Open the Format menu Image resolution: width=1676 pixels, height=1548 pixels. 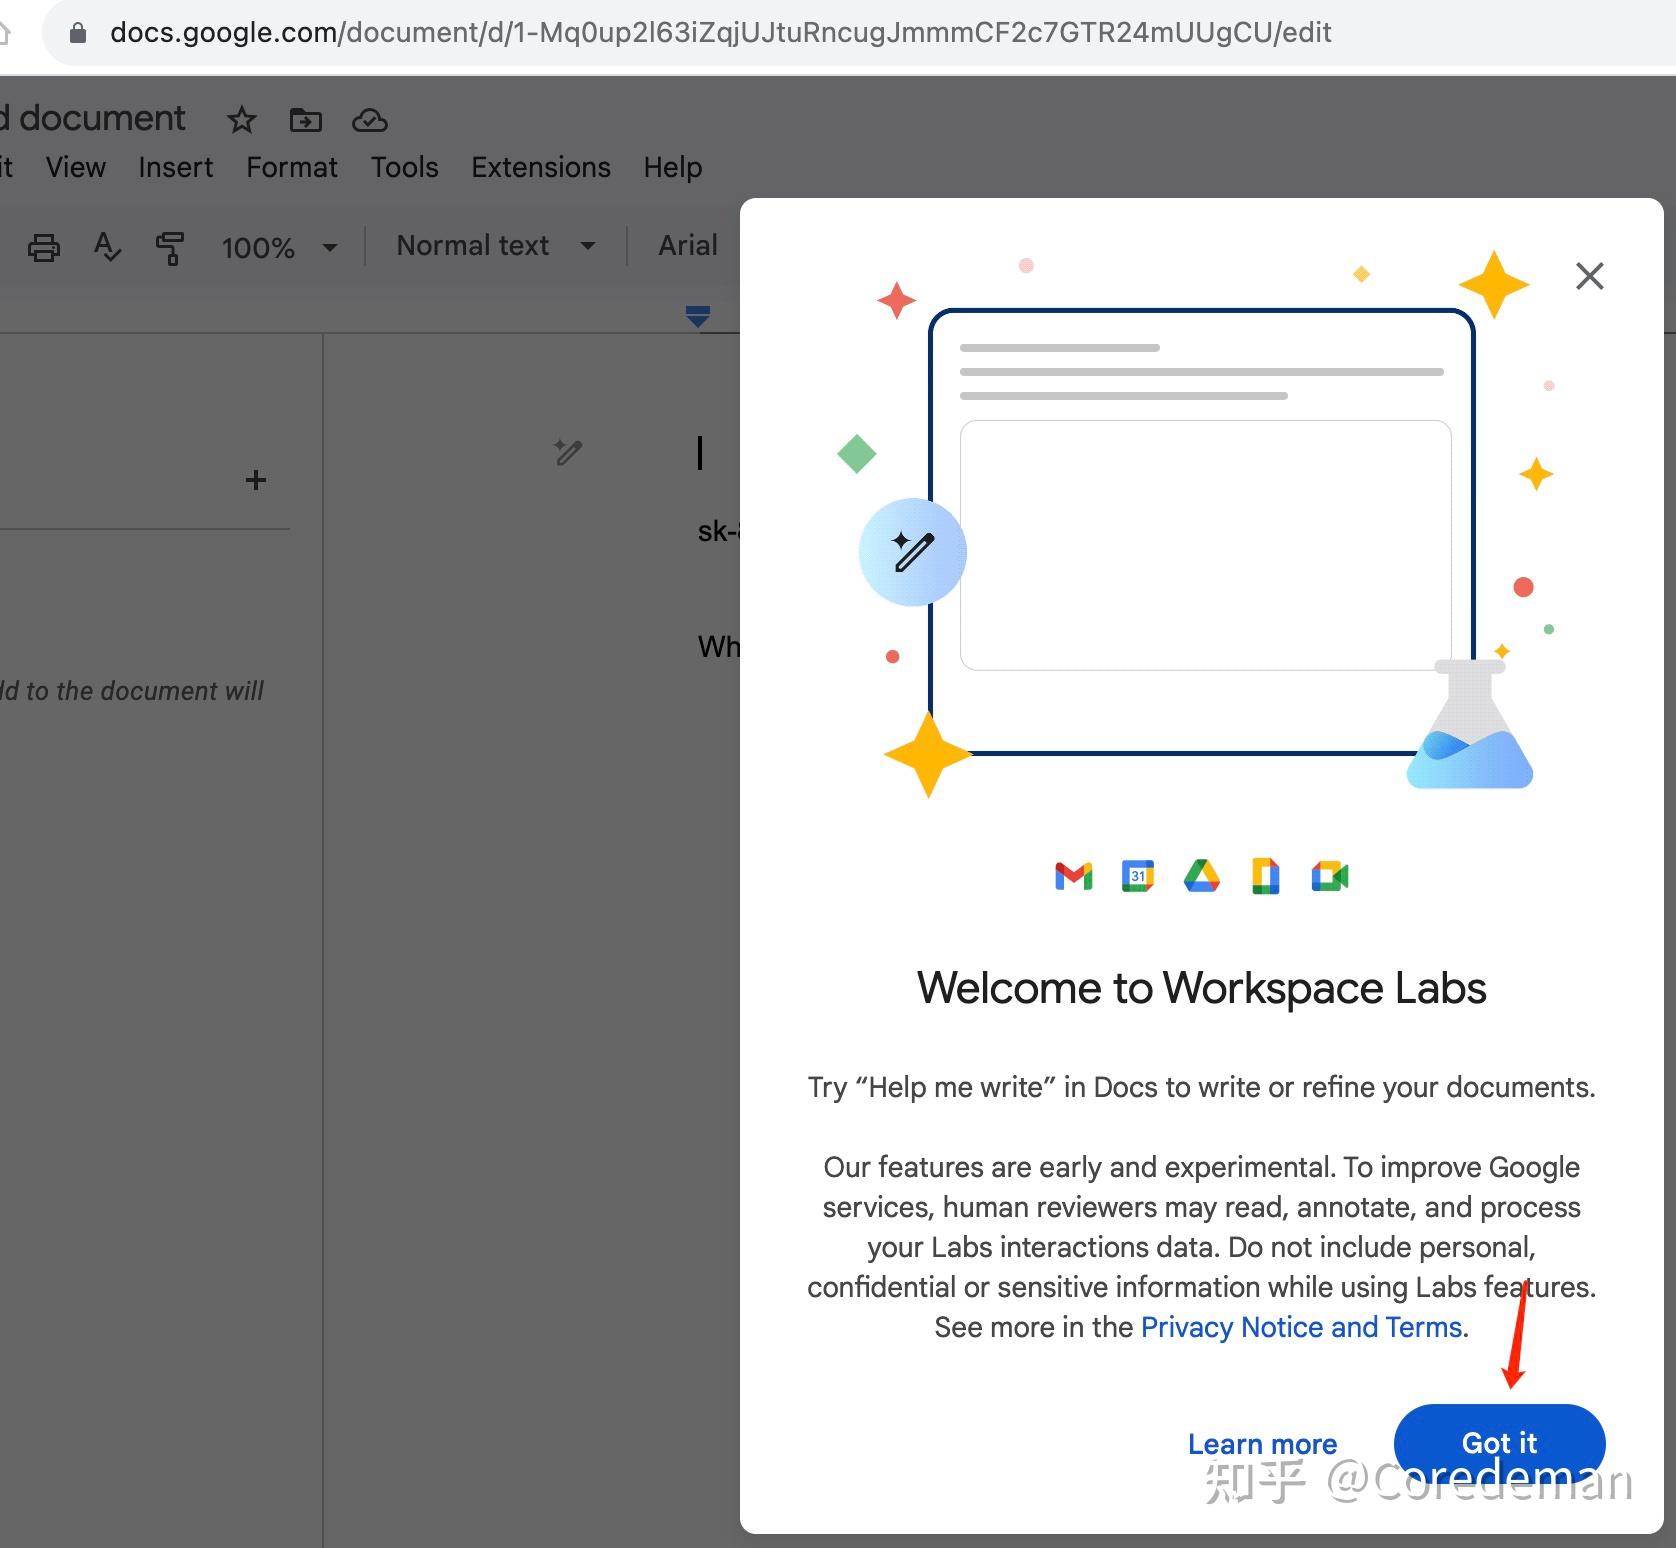291,167
